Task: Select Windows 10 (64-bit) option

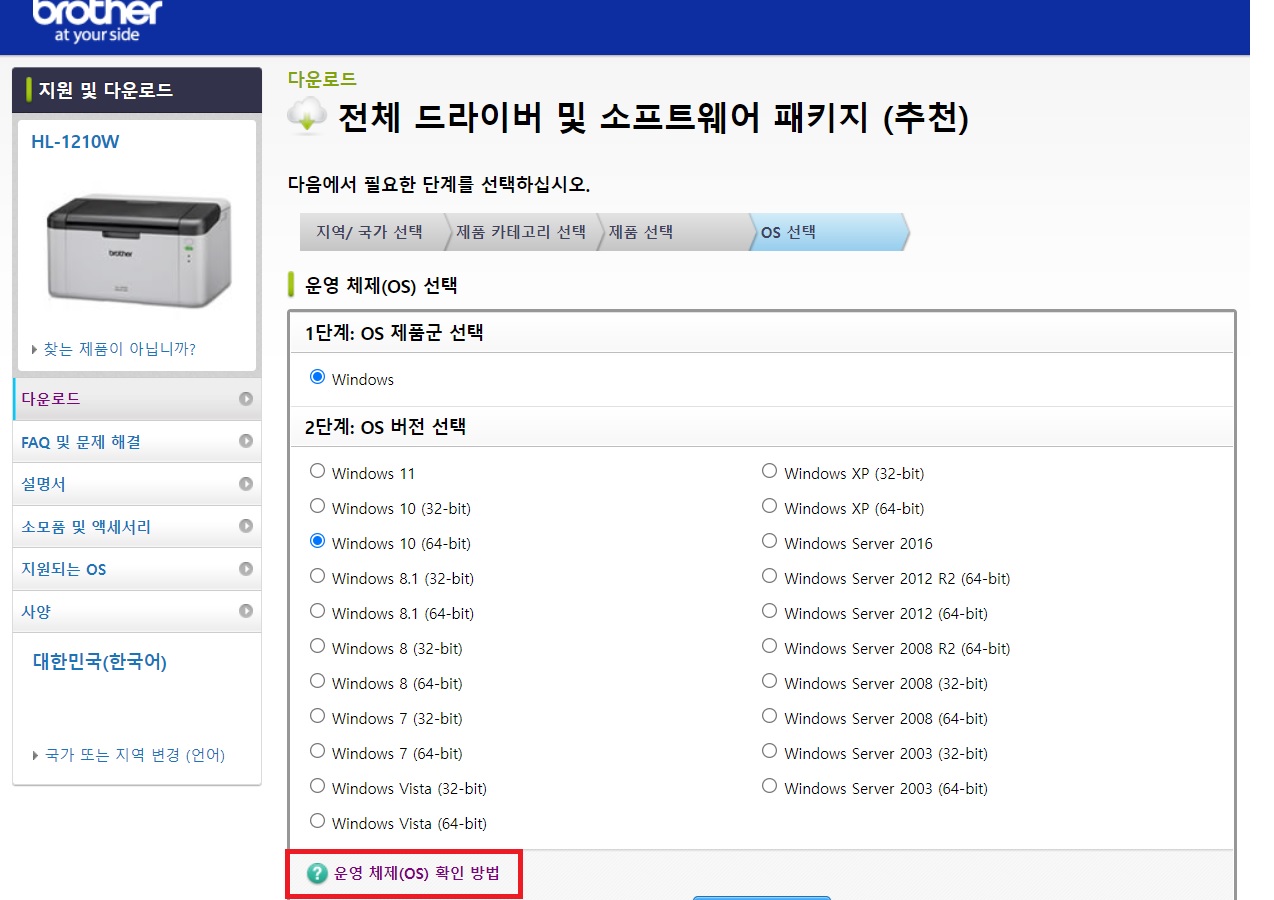Action: click(x=317, y=541)
